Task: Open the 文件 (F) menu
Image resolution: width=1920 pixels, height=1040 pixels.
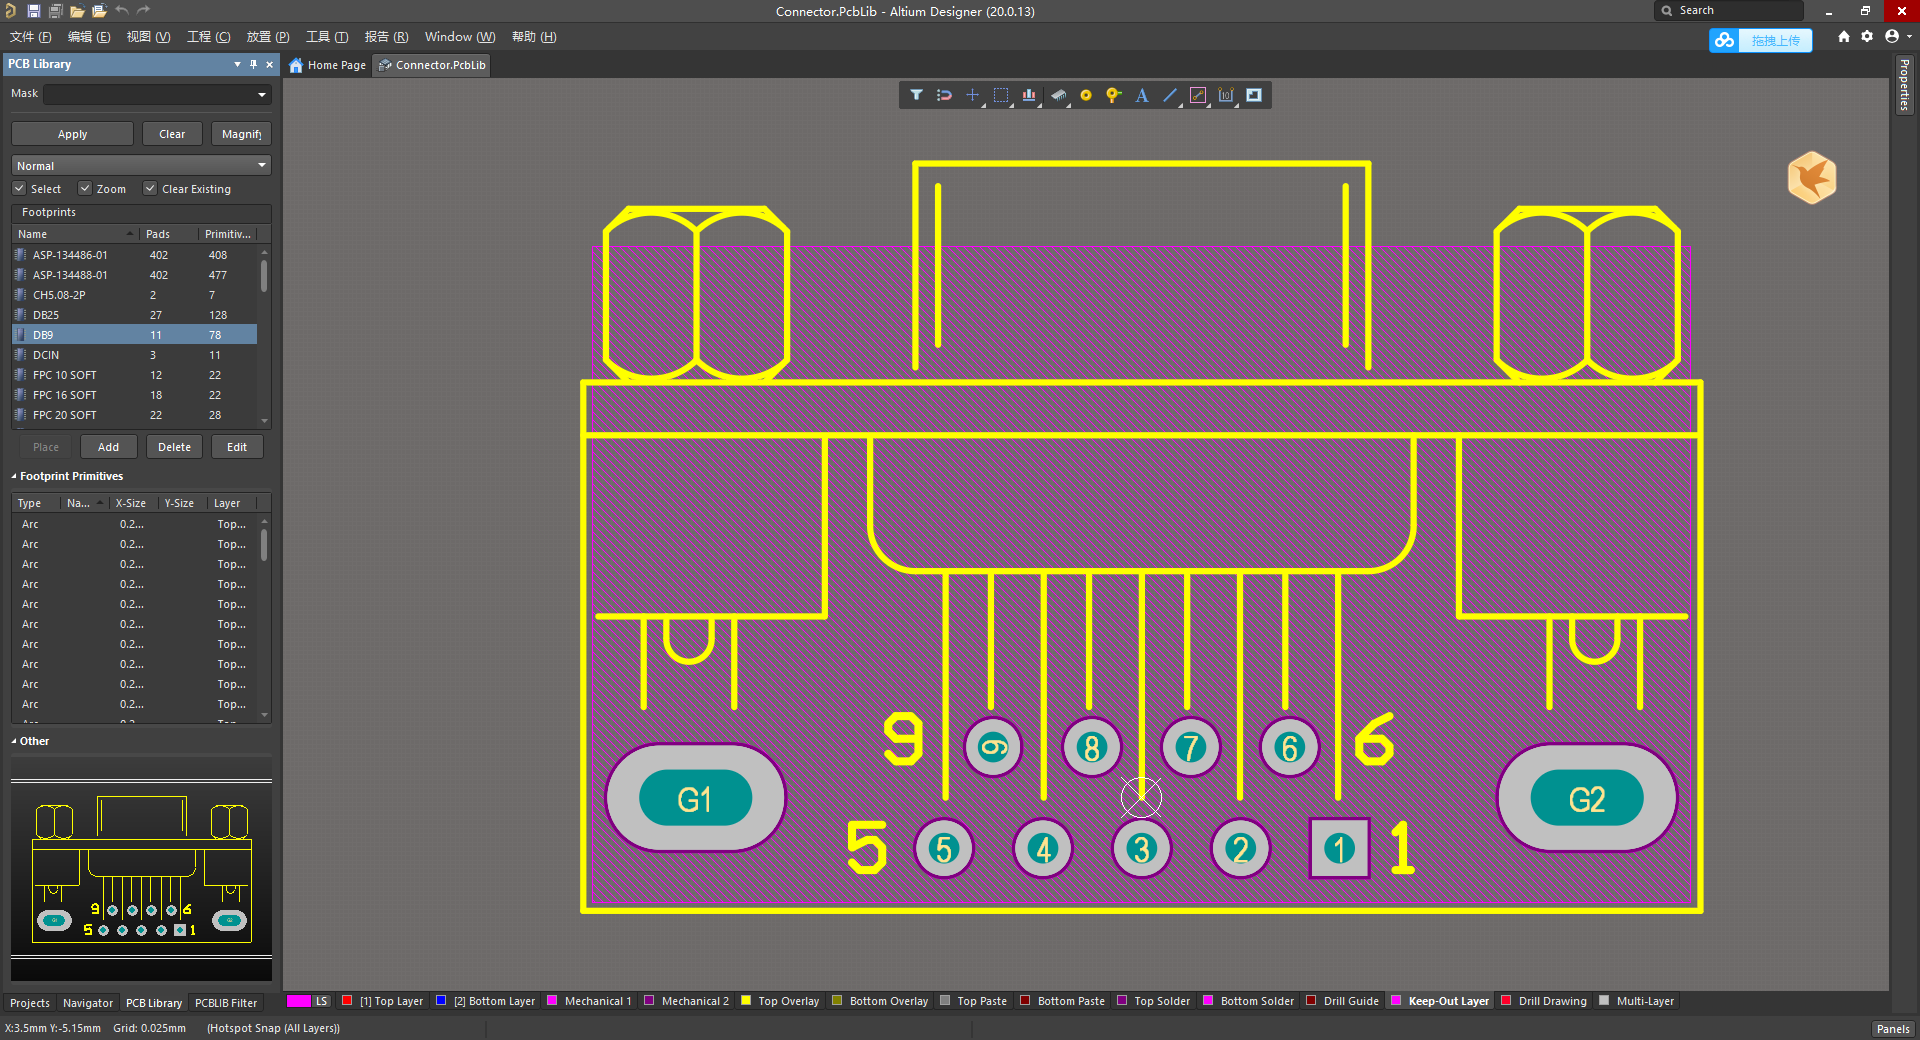Action: pyautogui.click(x=31, y=37)
